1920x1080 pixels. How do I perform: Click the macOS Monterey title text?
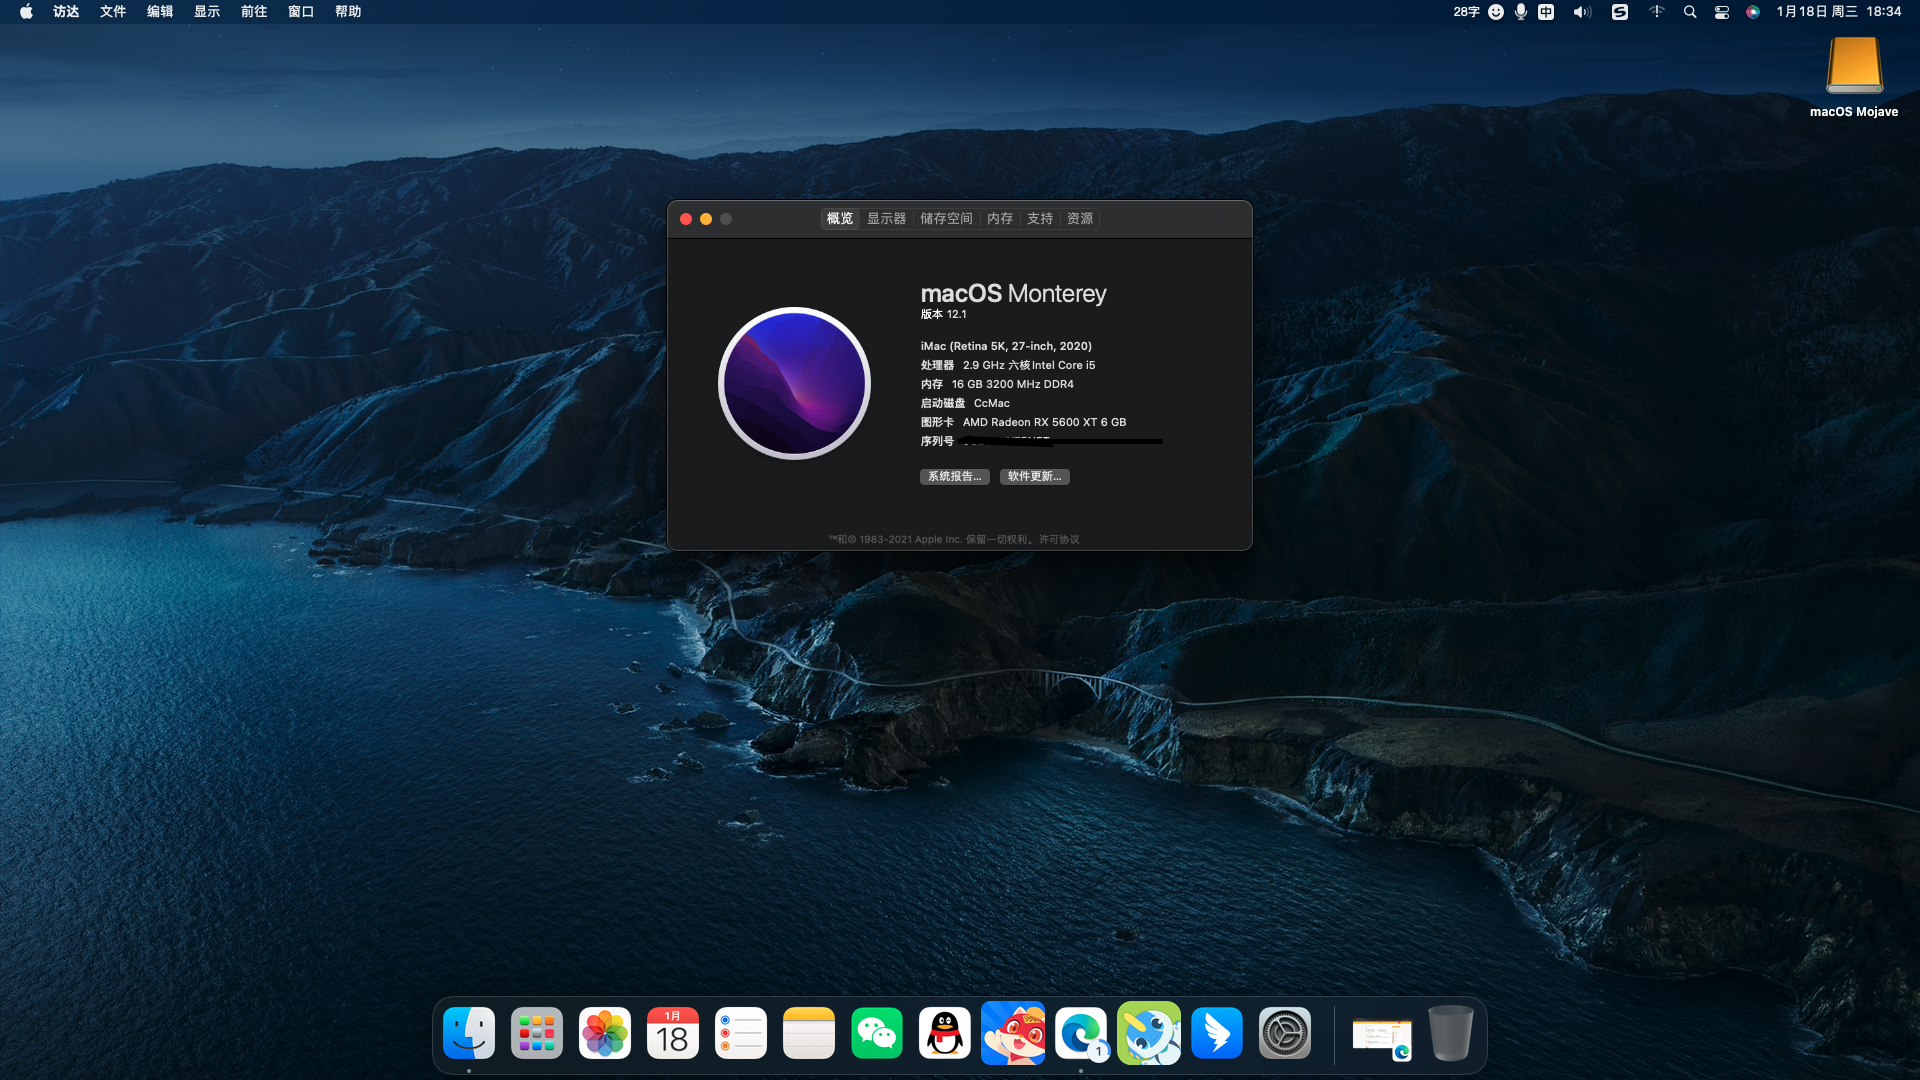tap(1014, 293)
